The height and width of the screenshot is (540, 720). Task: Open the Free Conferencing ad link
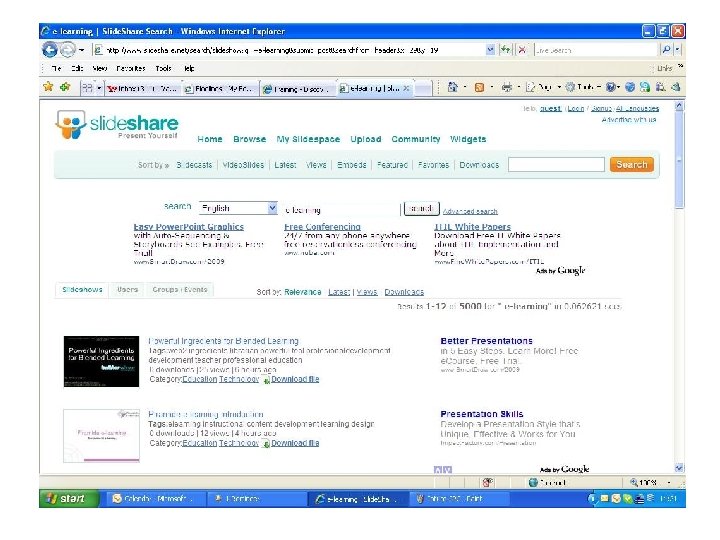pos(322,227)
